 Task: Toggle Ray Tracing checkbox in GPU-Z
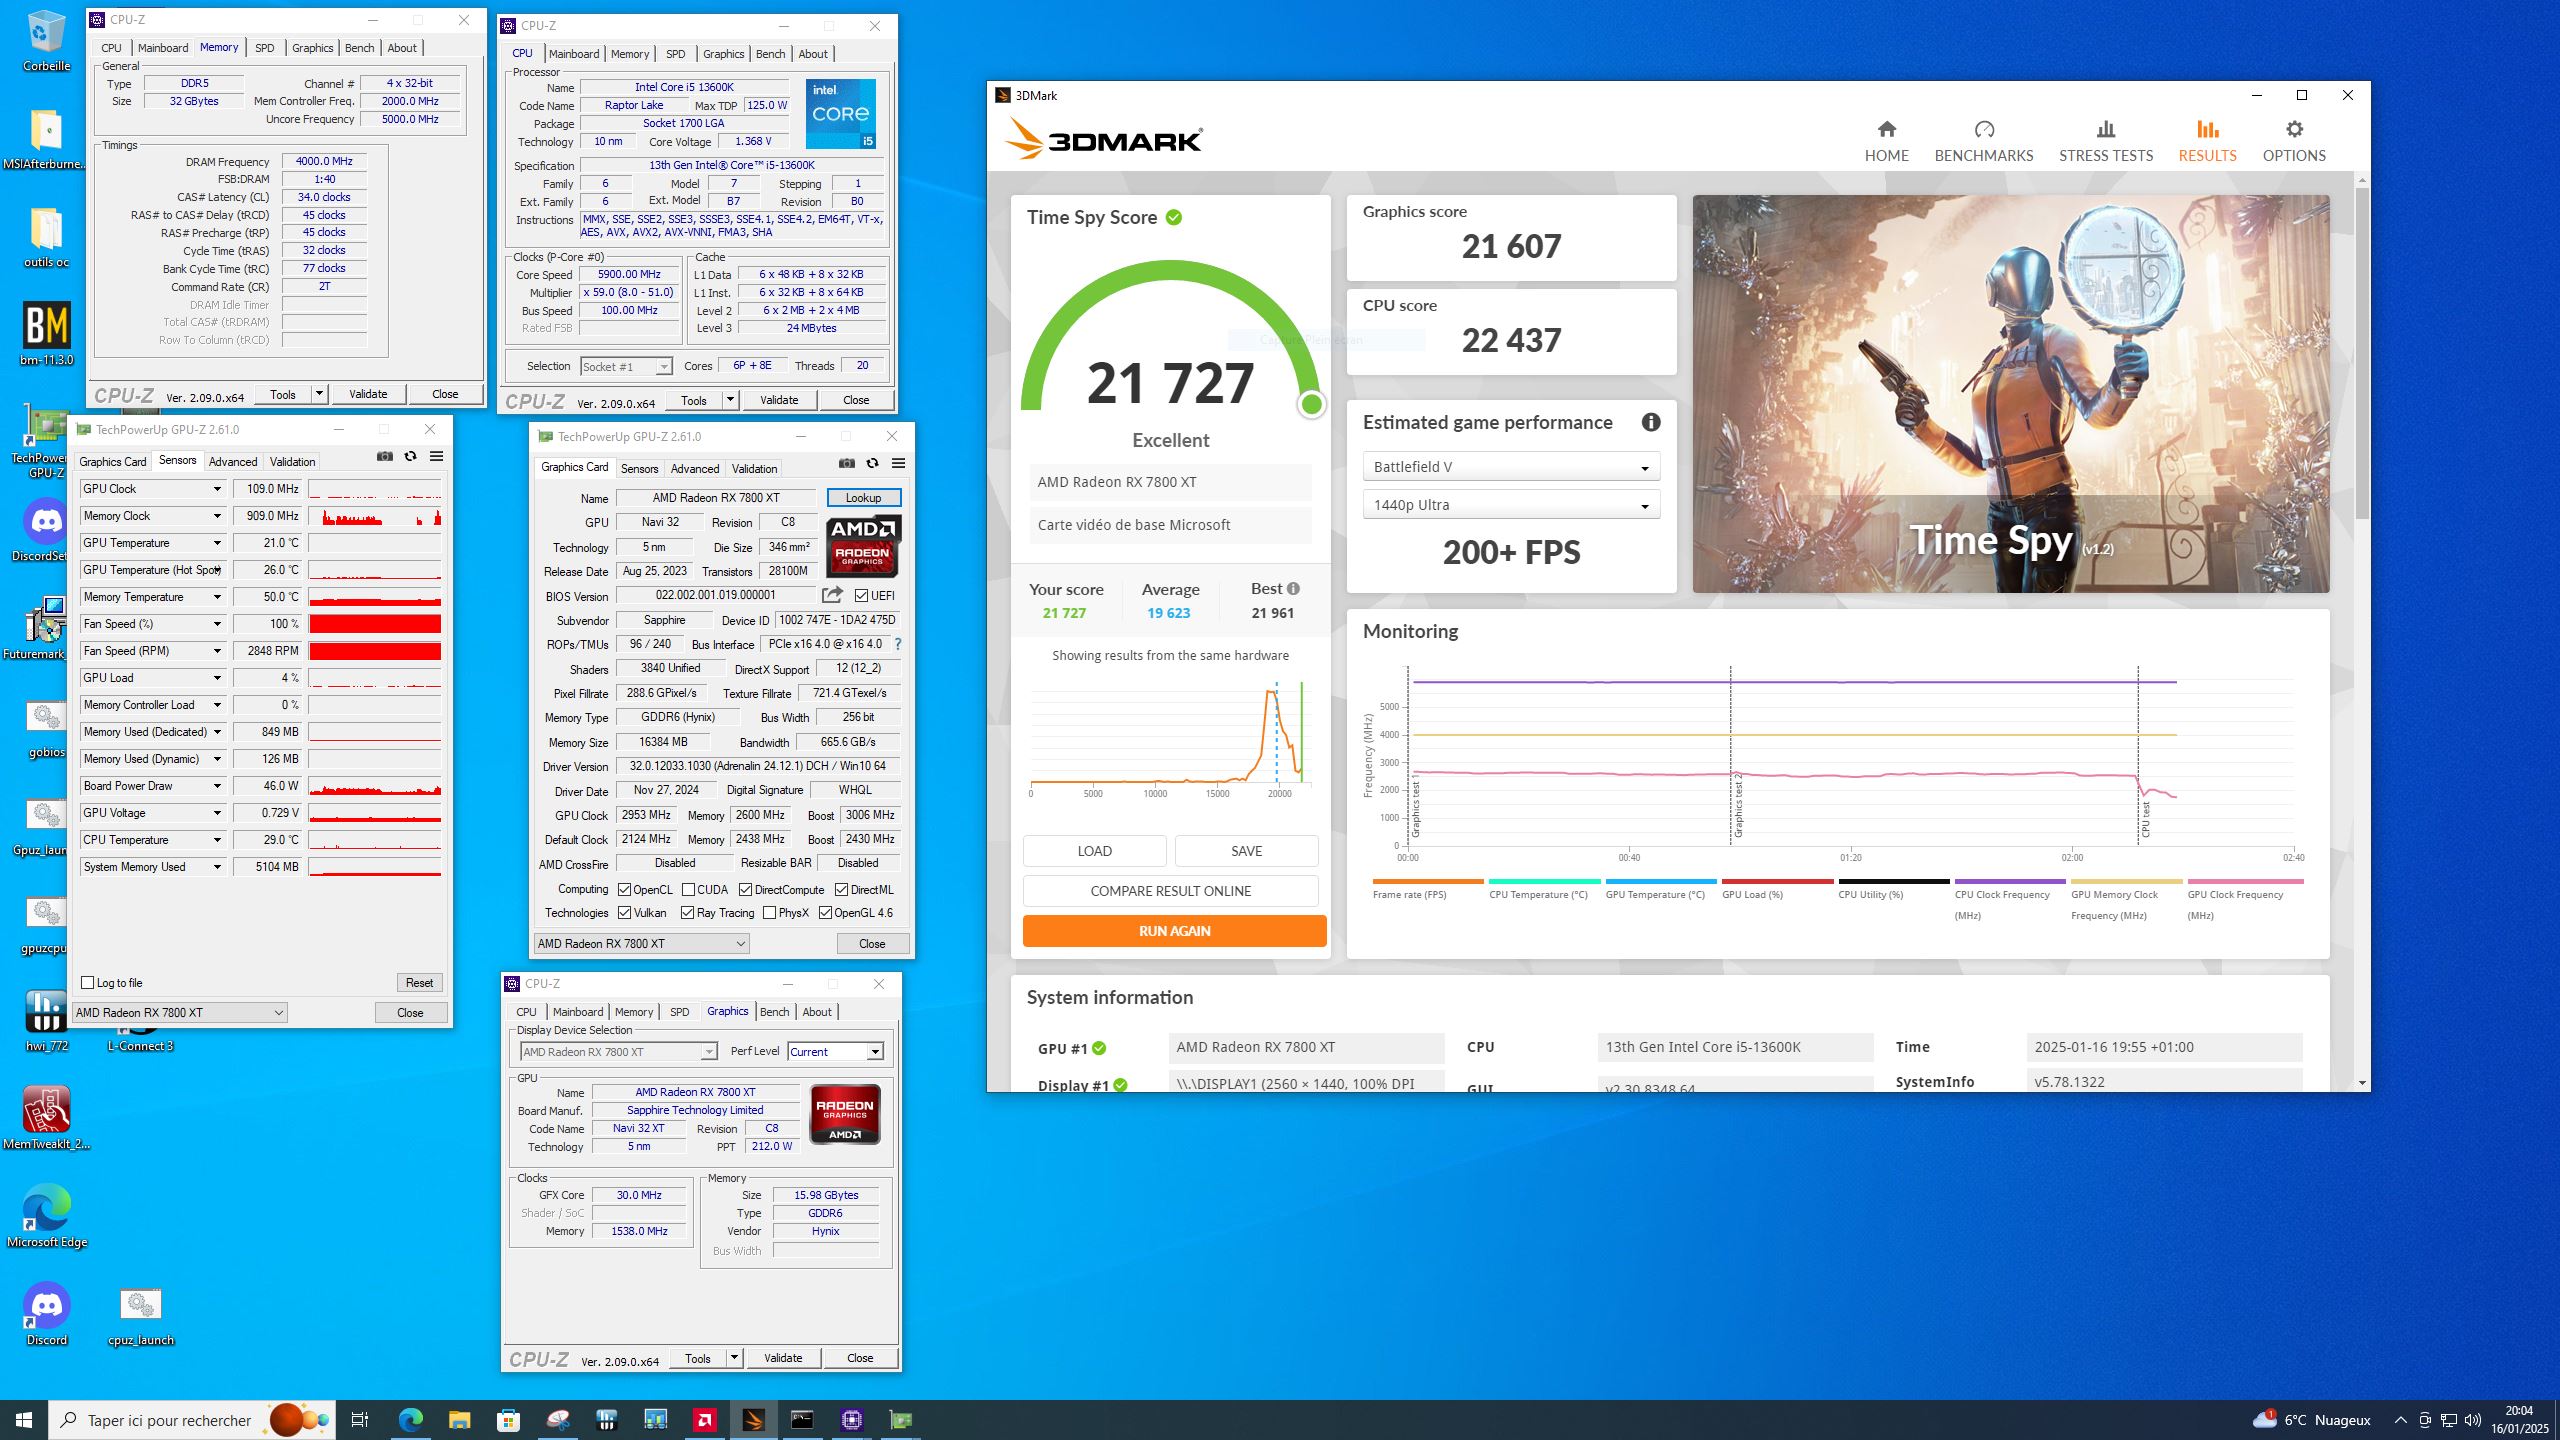[x=687, y=912]
